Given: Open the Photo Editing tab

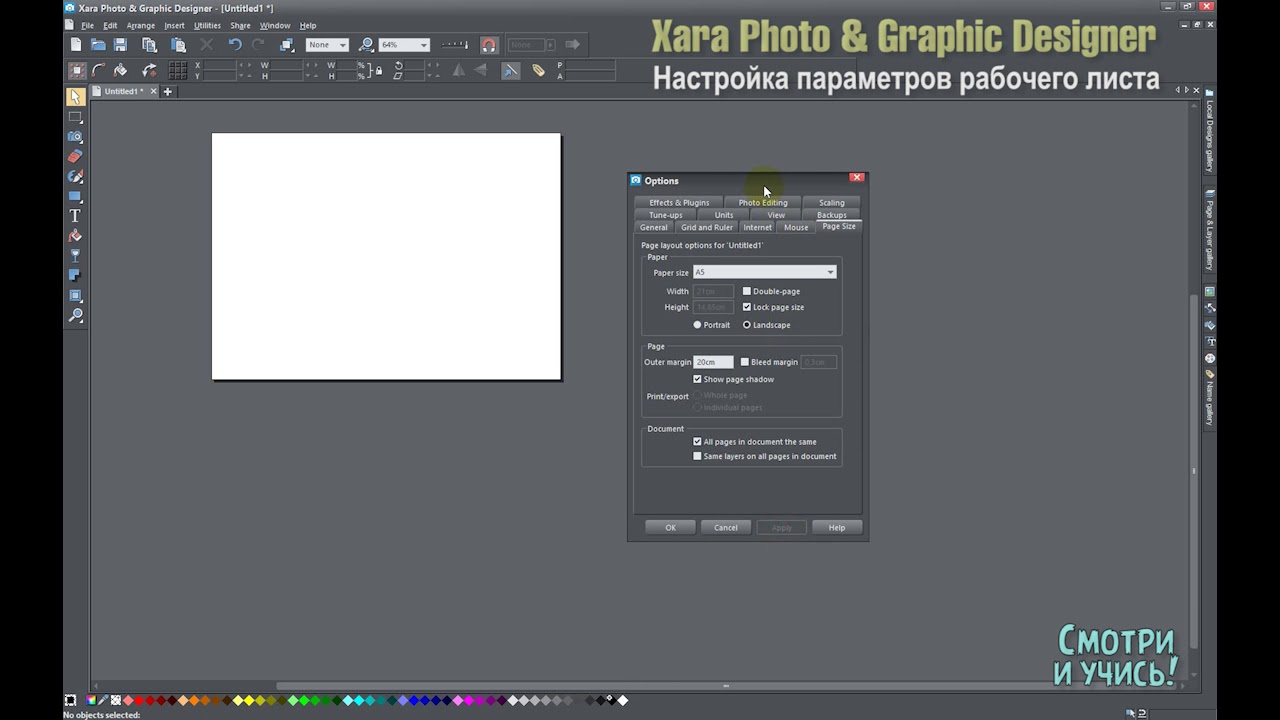Looking at the screenshot, I should [x=763, y=203].
